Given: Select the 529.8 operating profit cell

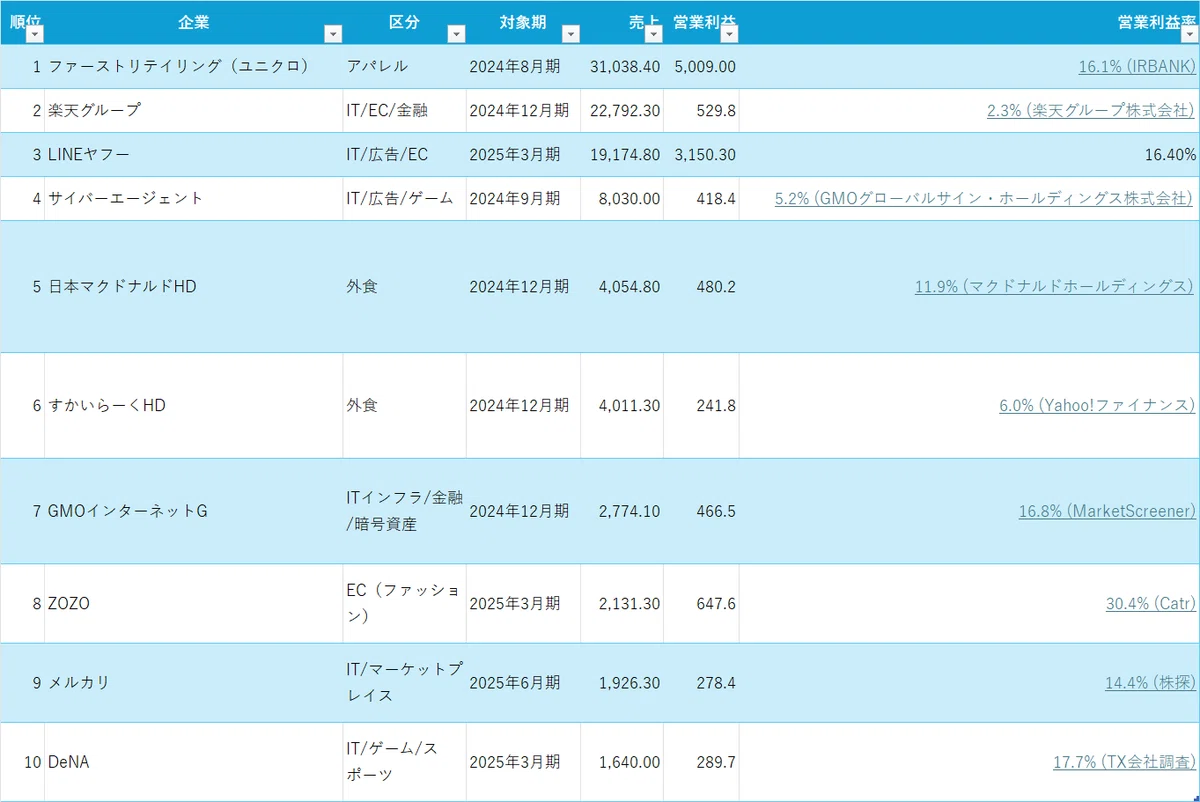Looking at the screenshot, I should tap(701, 111).
